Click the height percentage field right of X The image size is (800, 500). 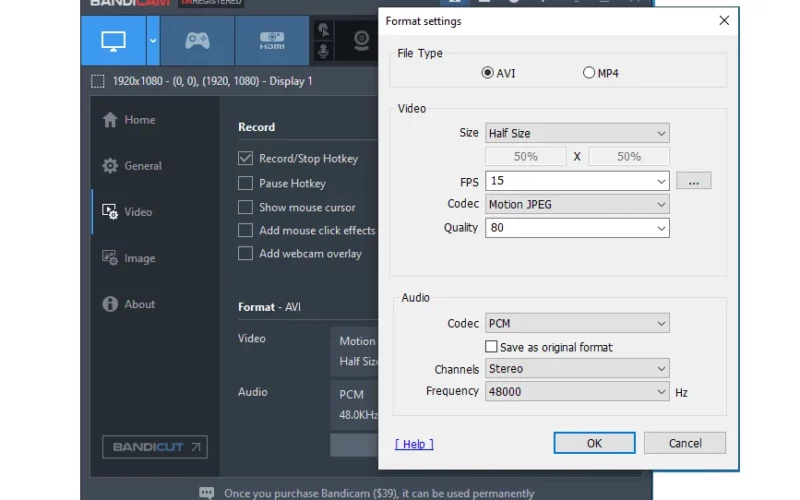tap(629, 157)
